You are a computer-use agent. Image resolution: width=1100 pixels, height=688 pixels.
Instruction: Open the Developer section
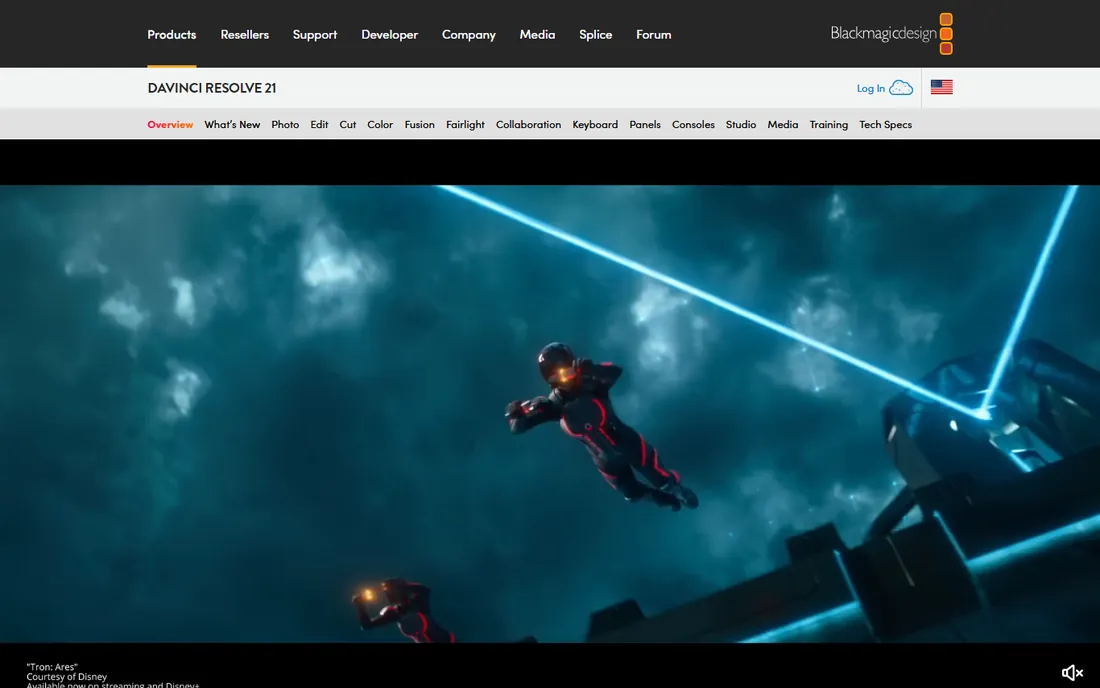click(389, 34)
